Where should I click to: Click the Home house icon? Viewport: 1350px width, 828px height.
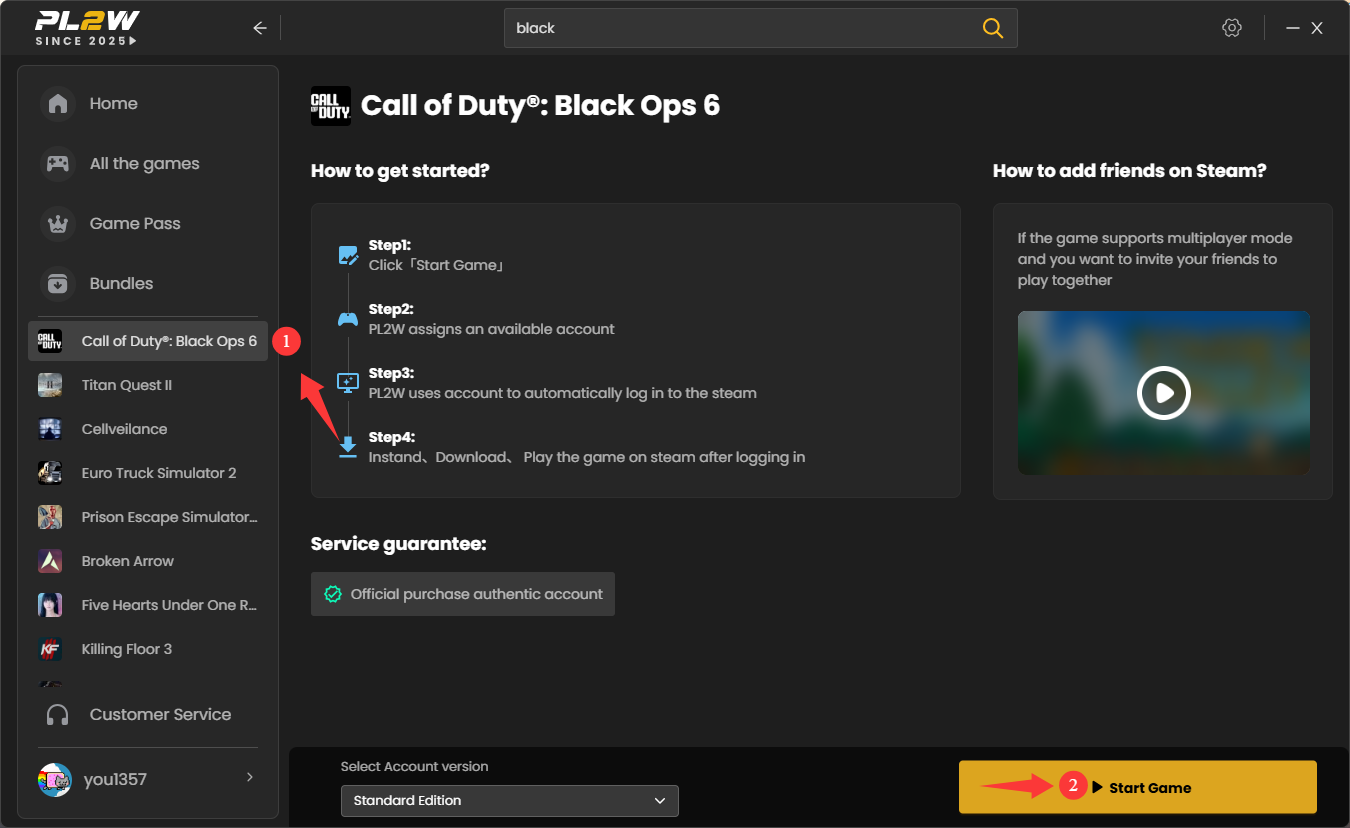click(x=58, y=104)
